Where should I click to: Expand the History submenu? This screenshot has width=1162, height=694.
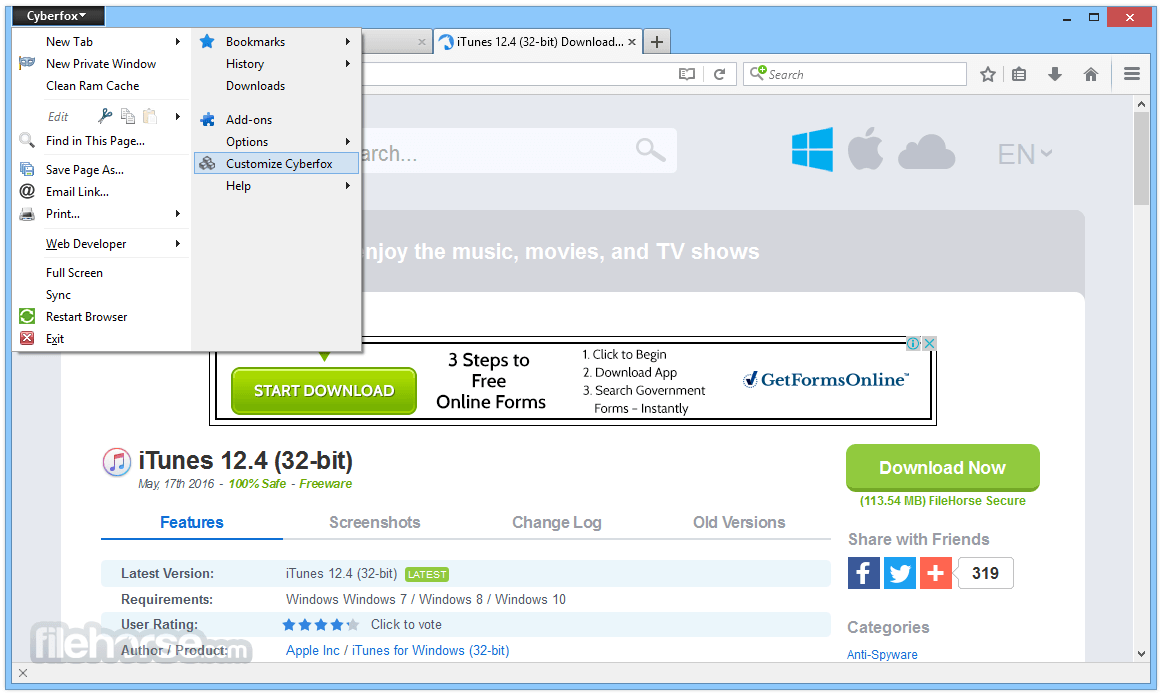[x=276, y=64]
